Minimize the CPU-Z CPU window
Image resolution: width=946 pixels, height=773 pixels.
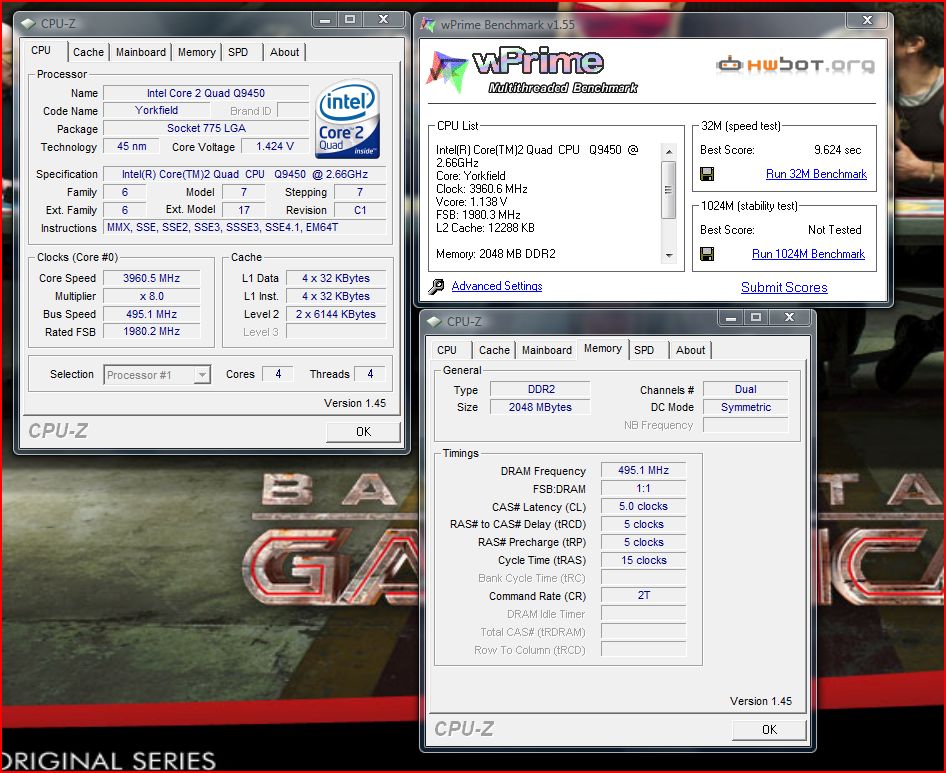pyautogui.click(x=325, y=19)
